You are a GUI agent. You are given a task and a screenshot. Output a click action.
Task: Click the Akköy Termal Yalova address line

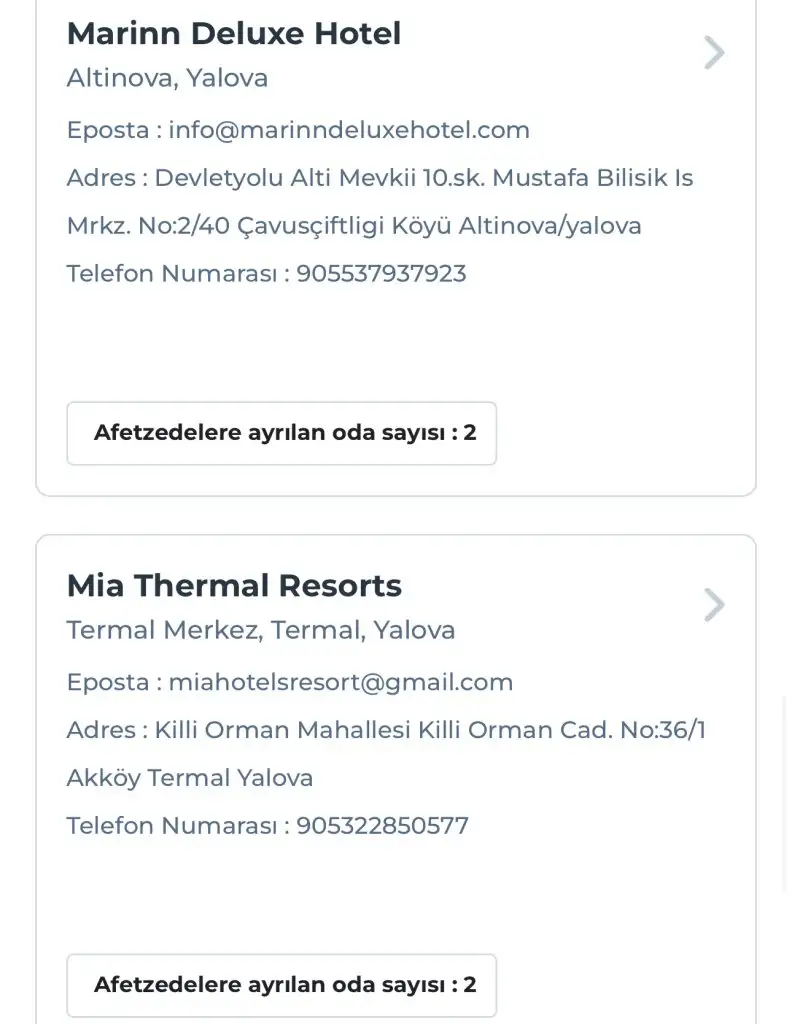click(190, 777)
